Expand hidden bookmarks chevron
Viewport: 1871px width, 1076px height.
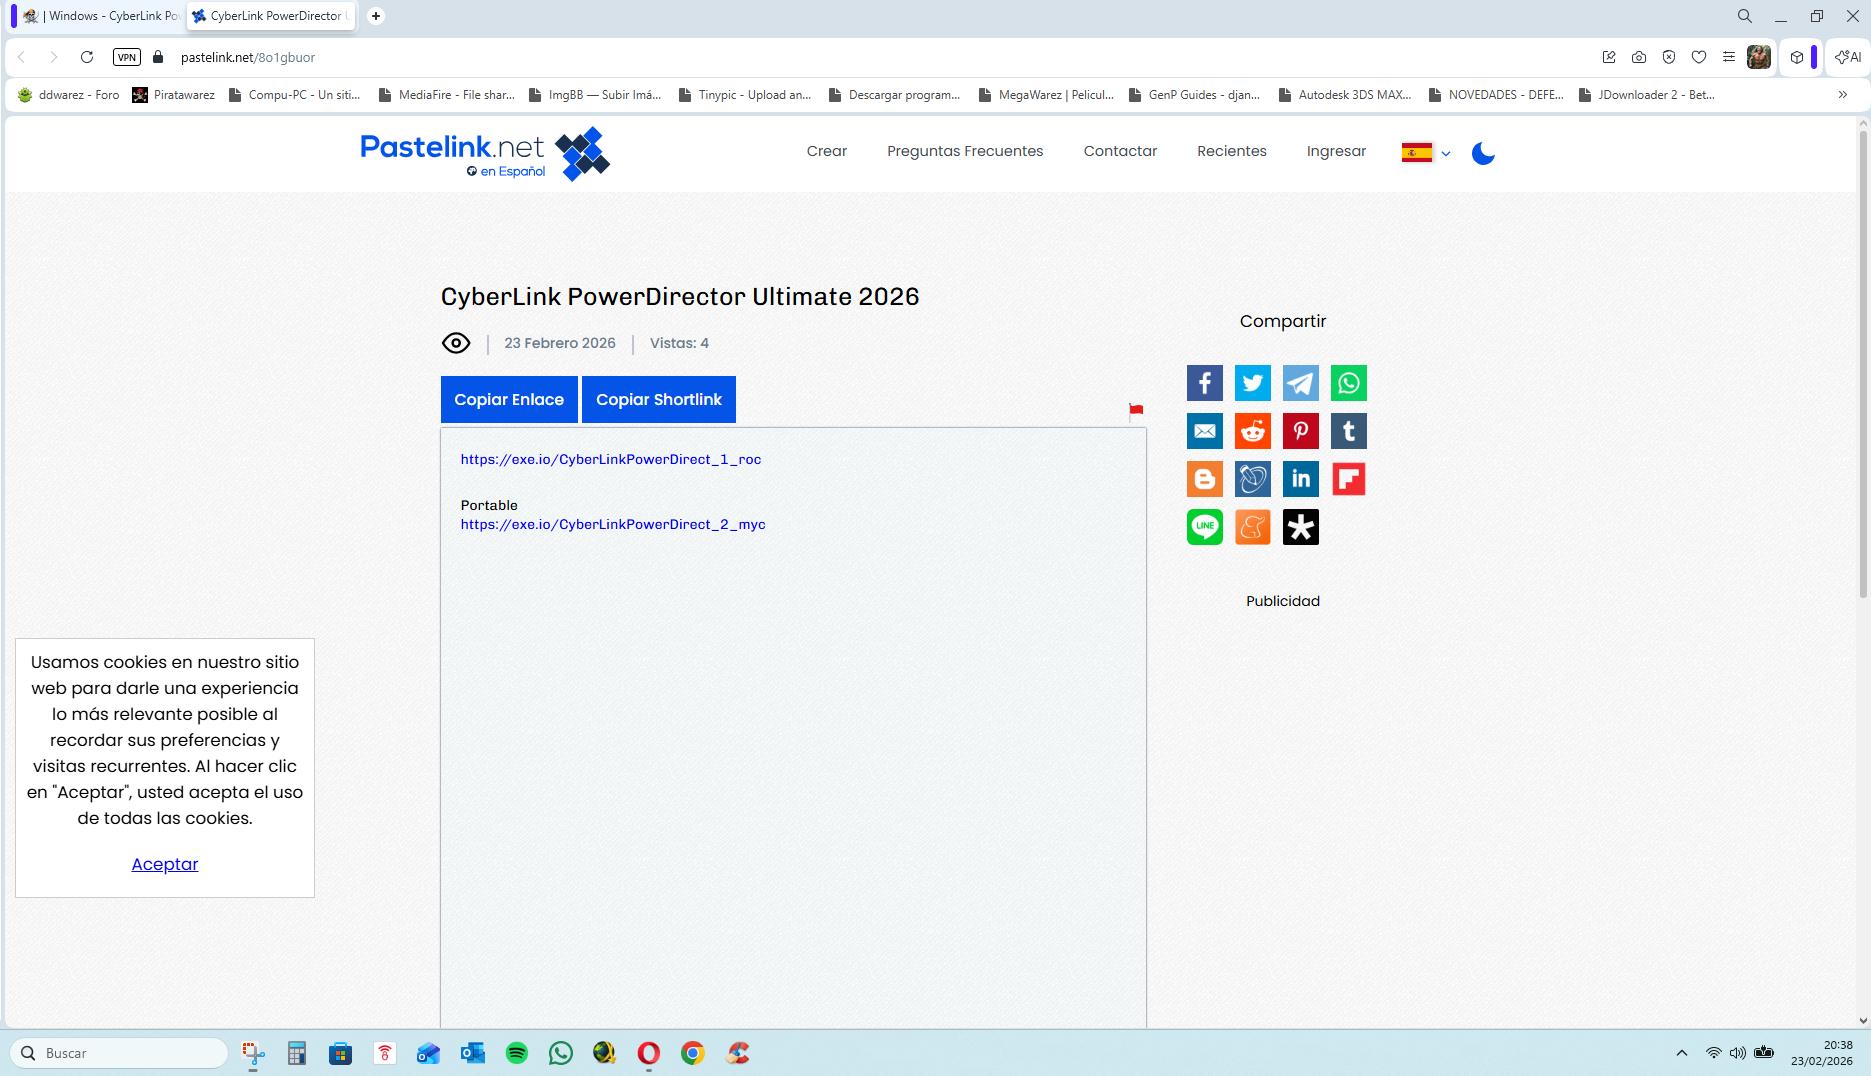(x=1842, y=95)
